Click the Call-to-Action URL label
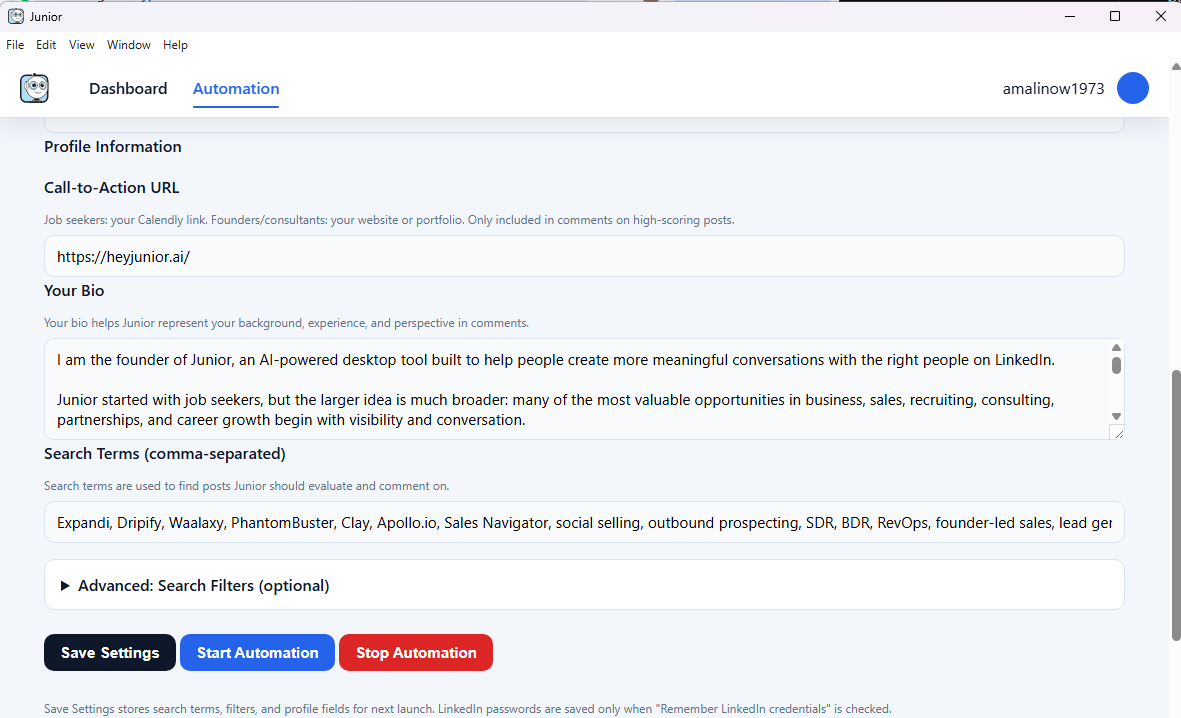The image size is (1181, 718). [x=111, y=188]
